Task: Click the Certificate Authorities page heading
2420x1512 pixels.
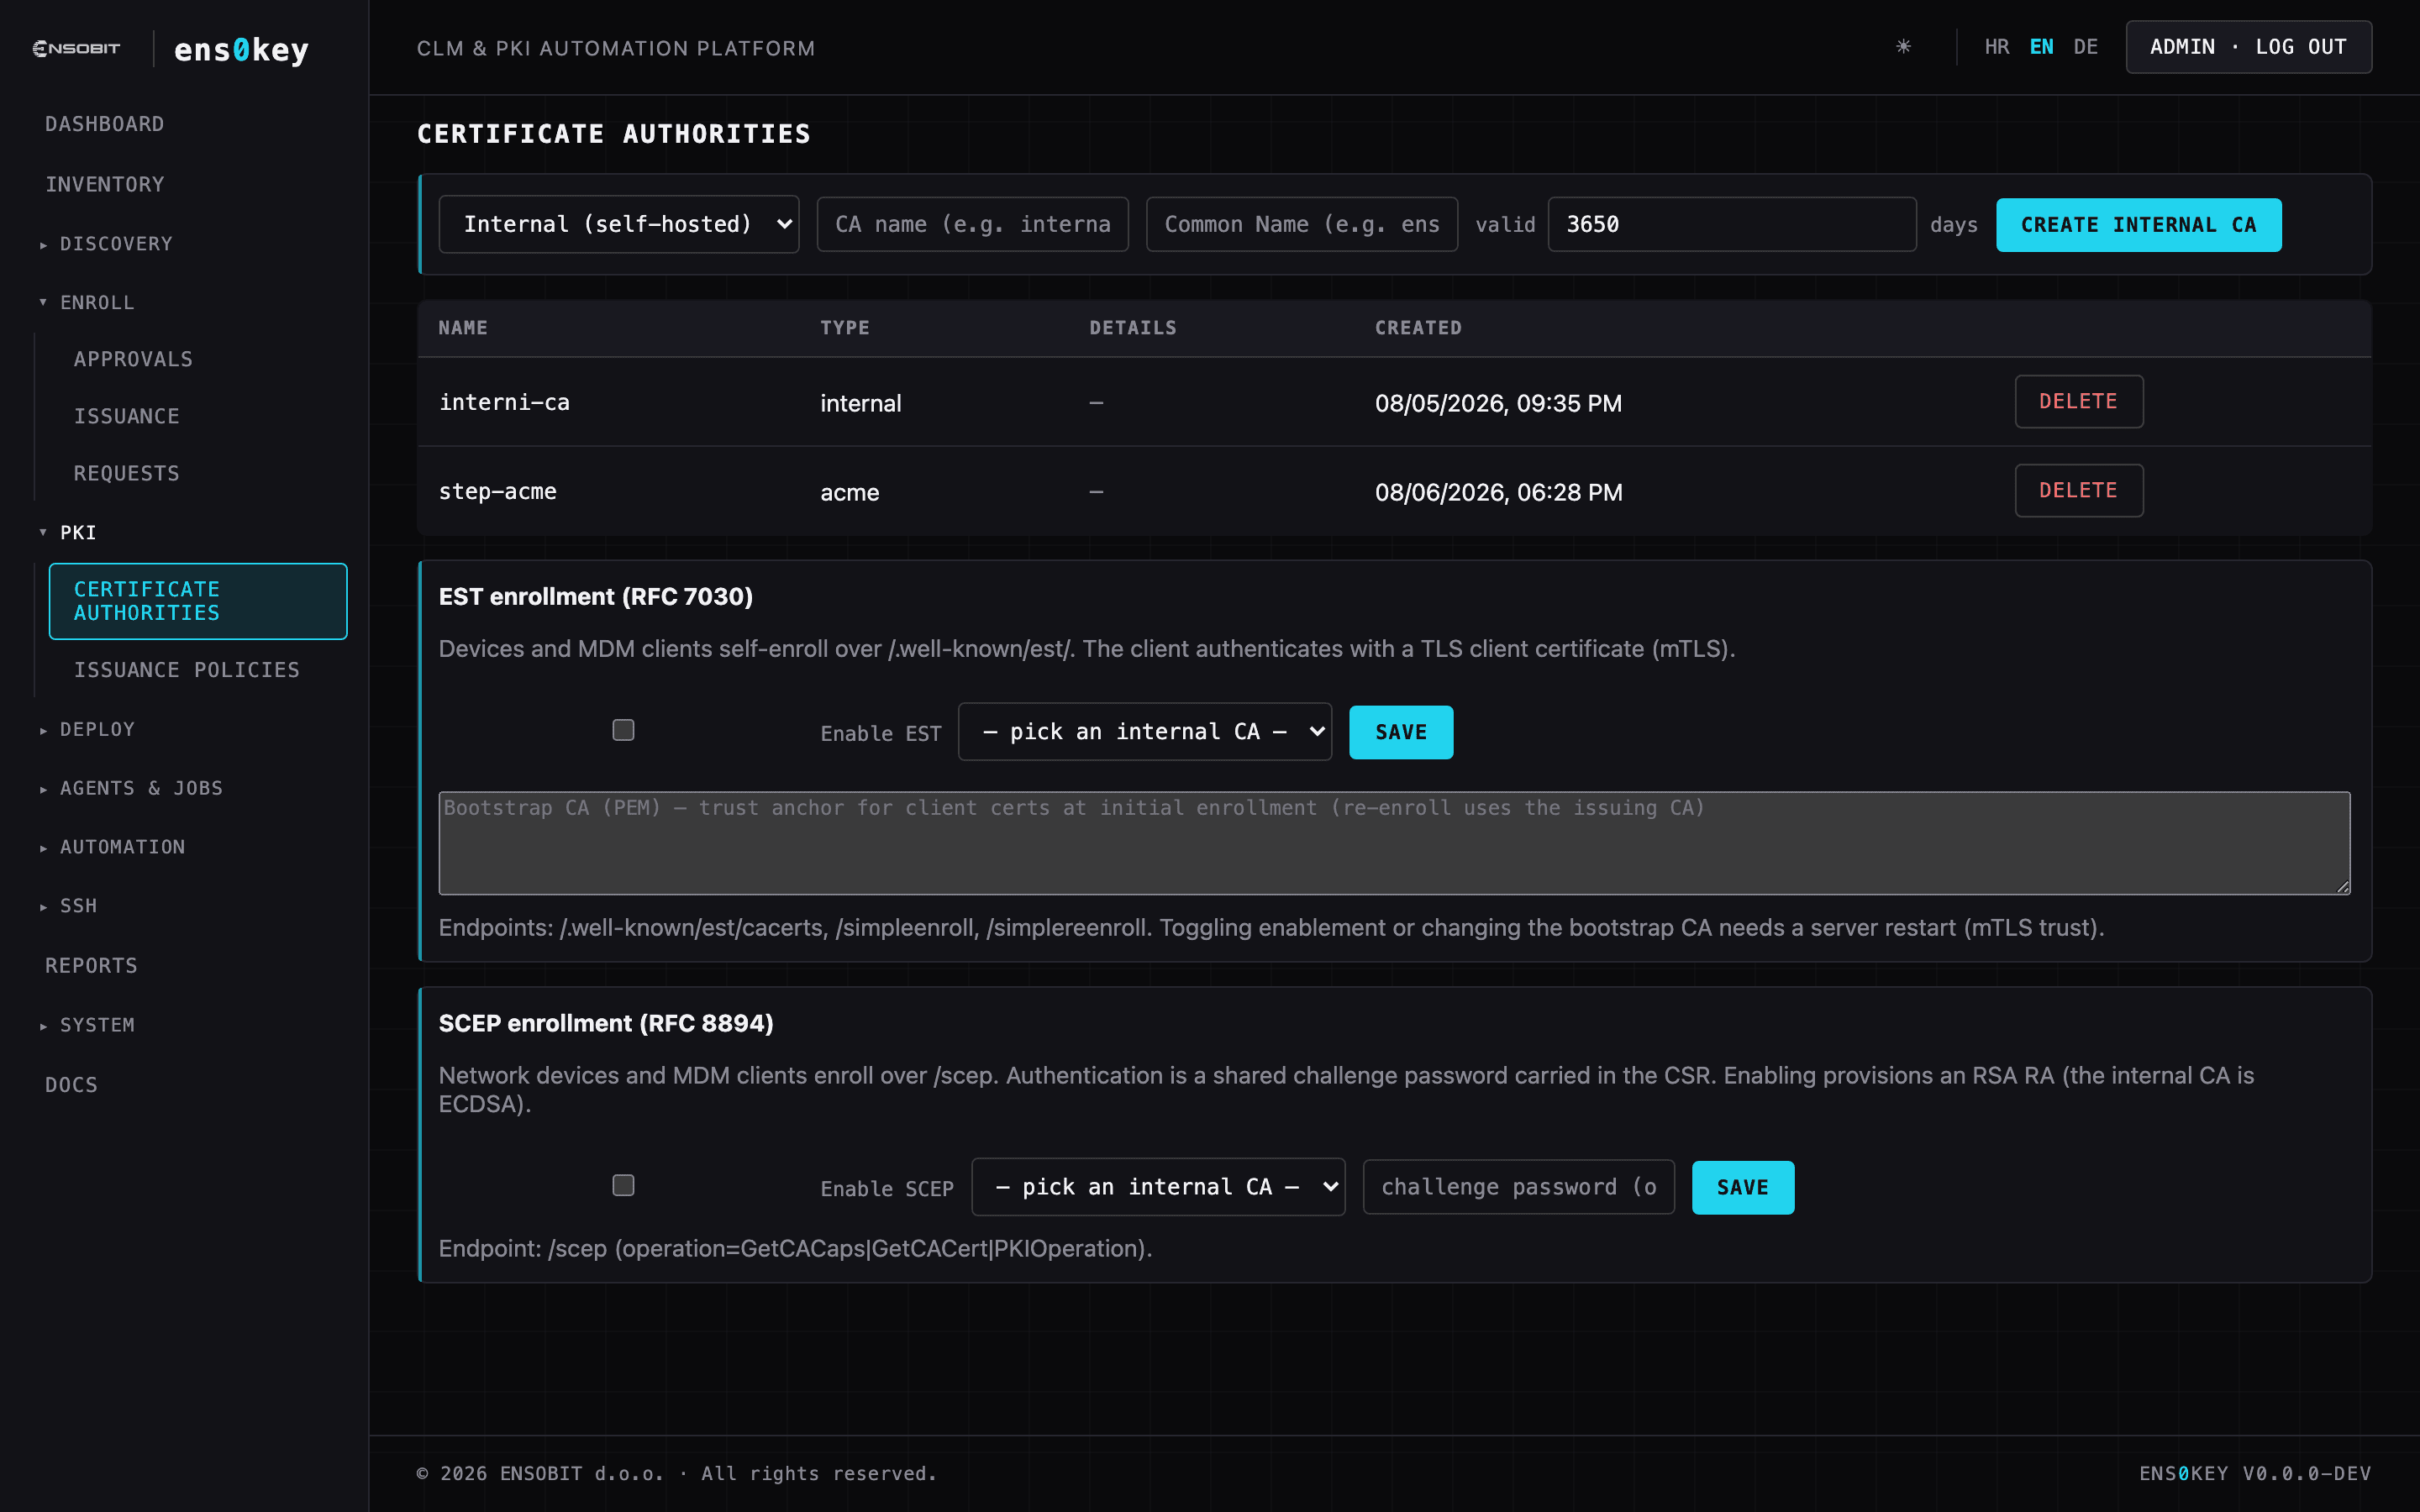Action: pyautogui.click(x=613, y=134)
